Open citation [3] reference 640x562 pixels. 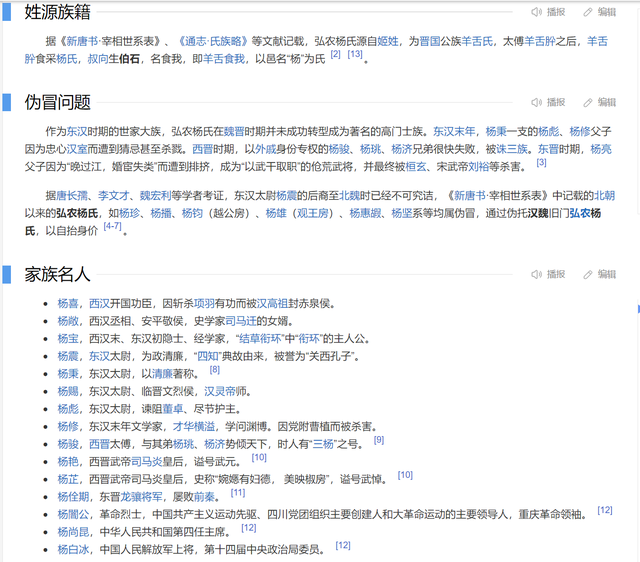542,162
